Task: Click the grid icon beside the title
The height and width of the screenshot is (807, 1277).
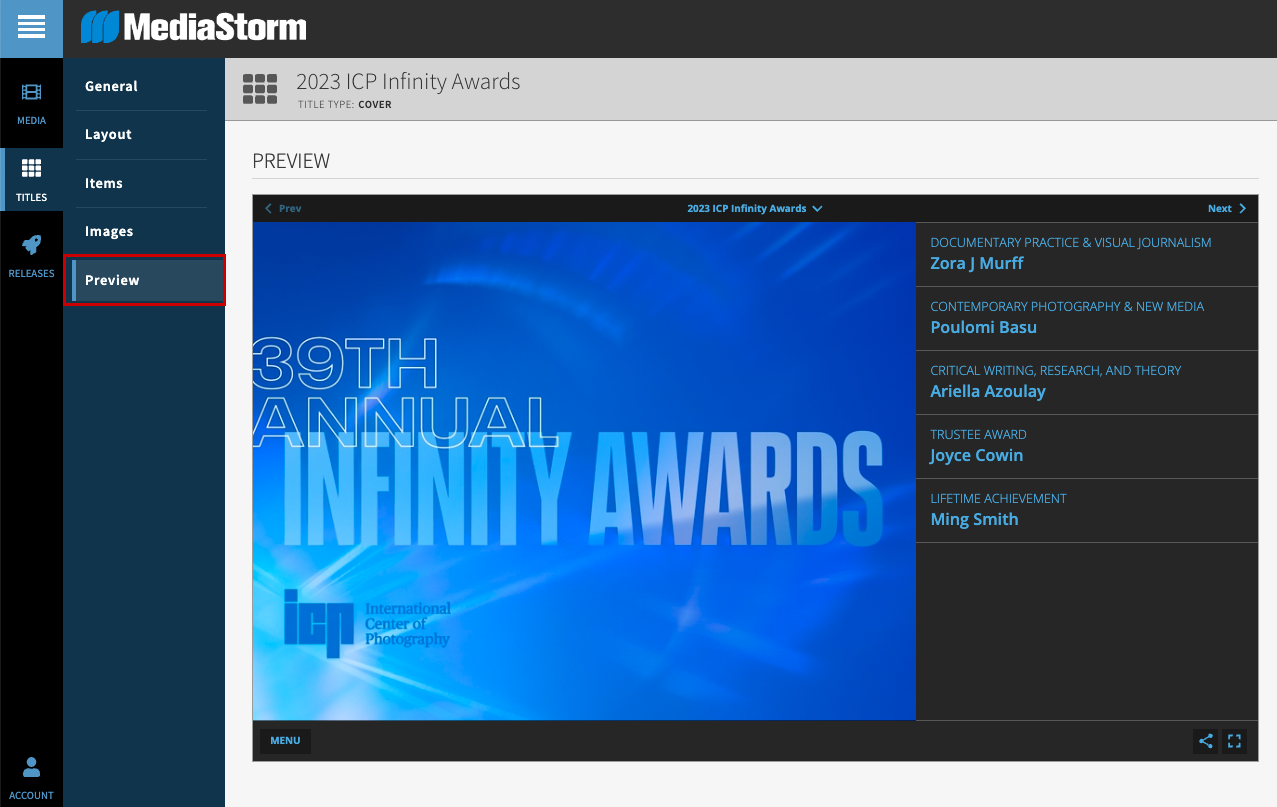Action: pyautogui.click(x=260, y=89)
